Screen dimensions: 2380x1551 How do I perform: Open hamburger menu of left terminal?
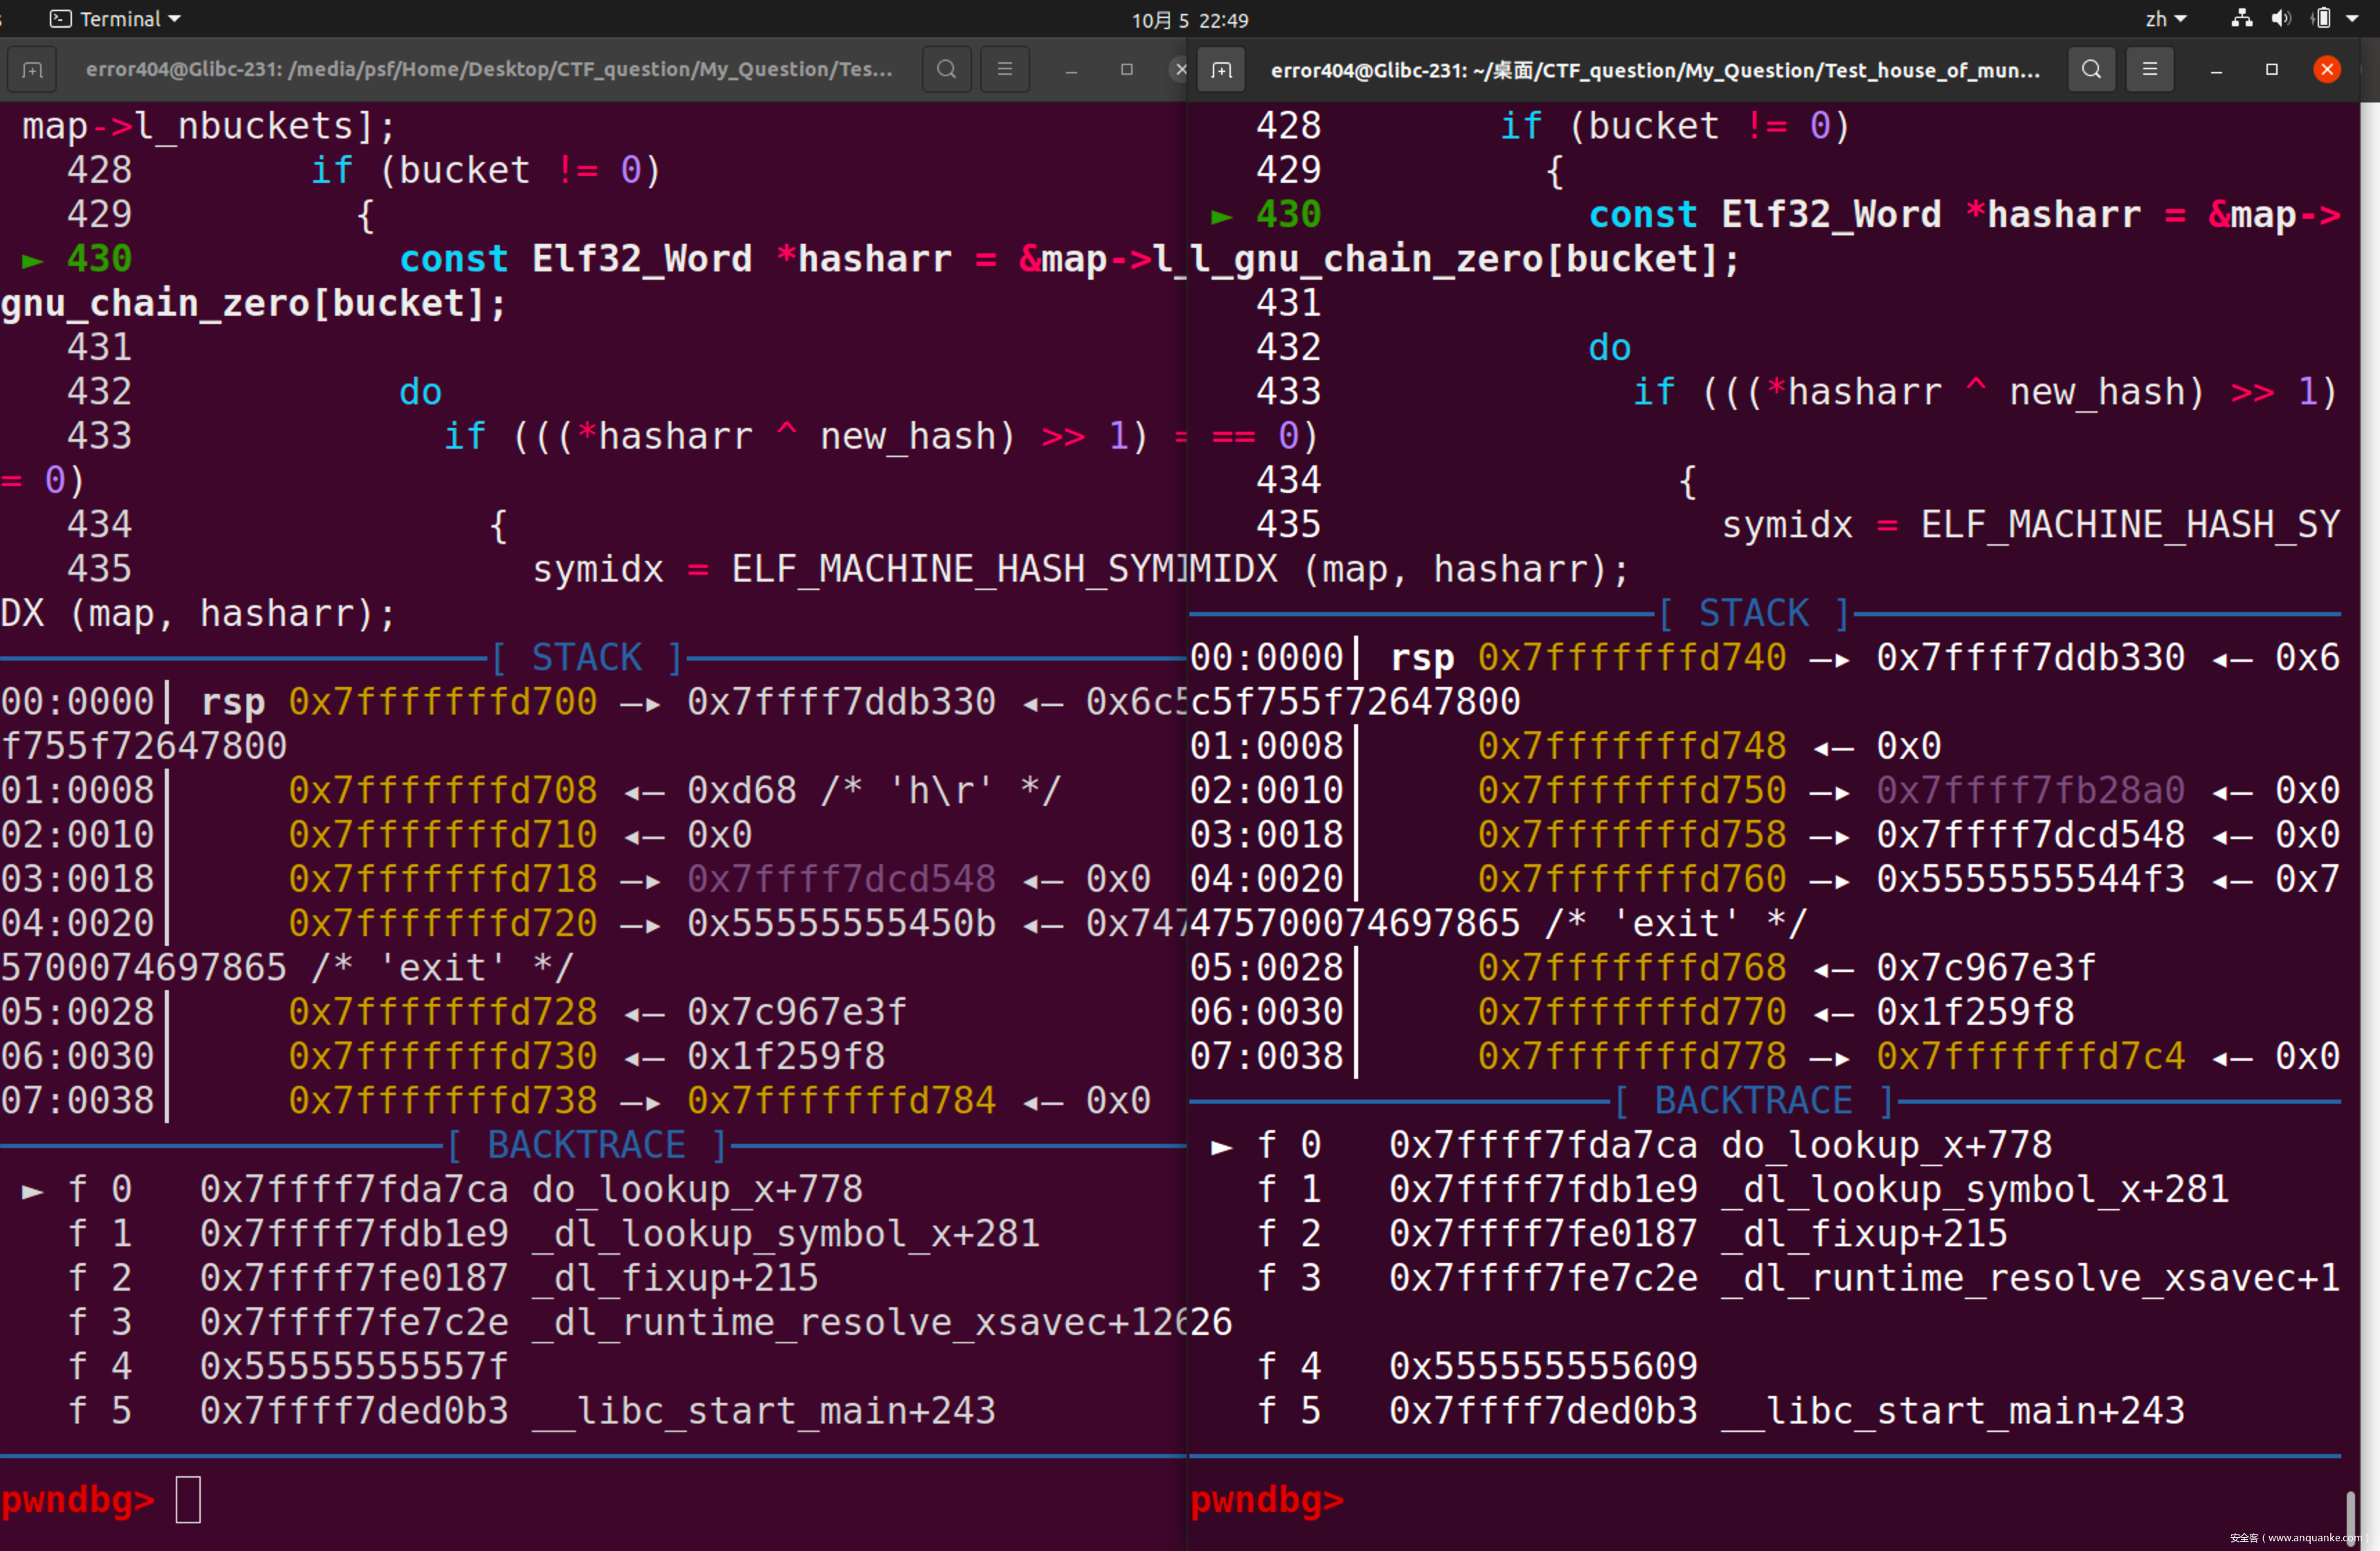click(1005, 69)
